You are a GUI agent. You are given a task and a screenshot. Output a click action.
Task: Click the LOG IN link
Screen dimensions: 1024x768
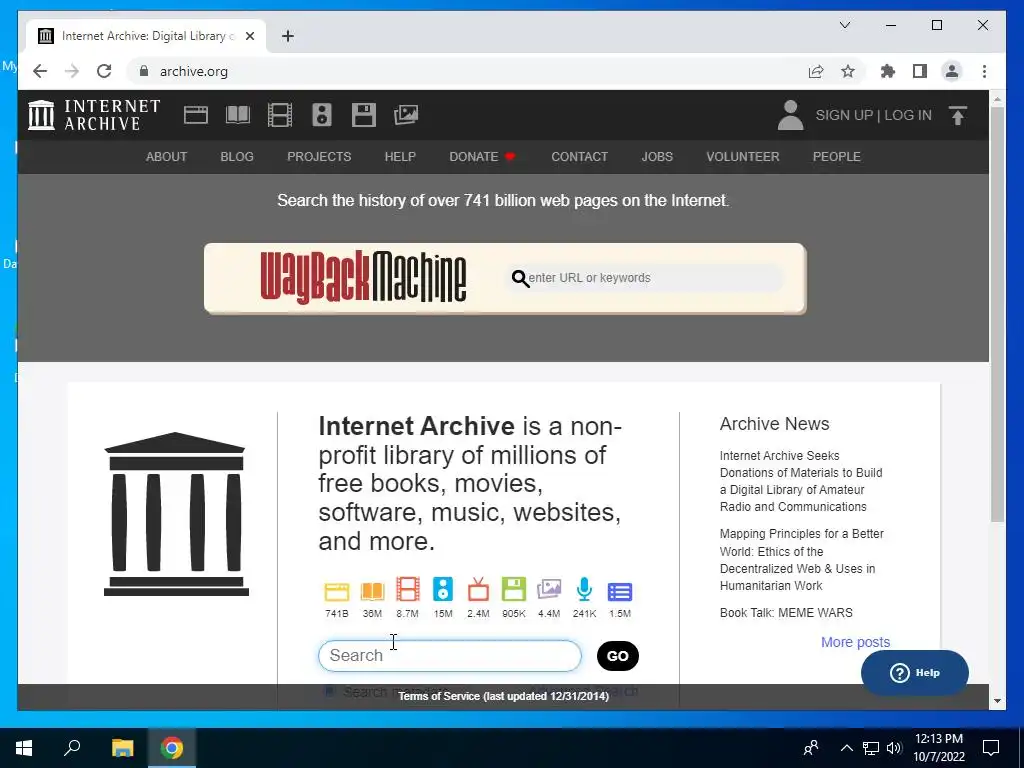pos(908,115)
